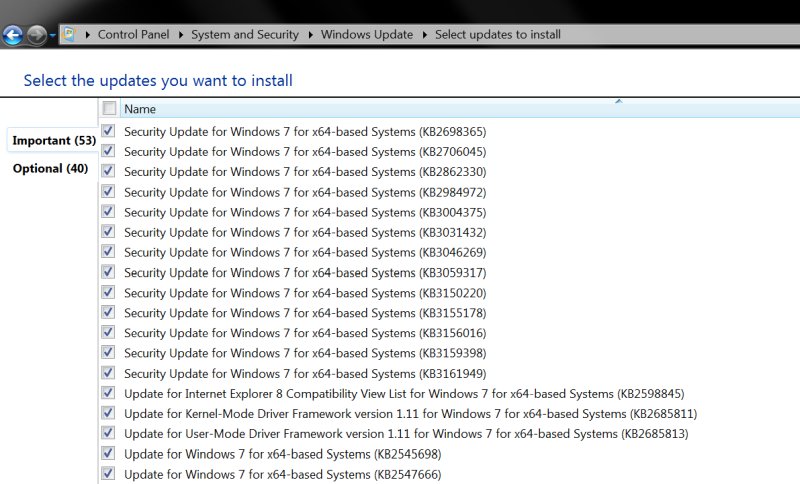The width and height of the screenshot is (800, 484).
Task: Switch to the Important (53) tab
Action: pos(54,140)
